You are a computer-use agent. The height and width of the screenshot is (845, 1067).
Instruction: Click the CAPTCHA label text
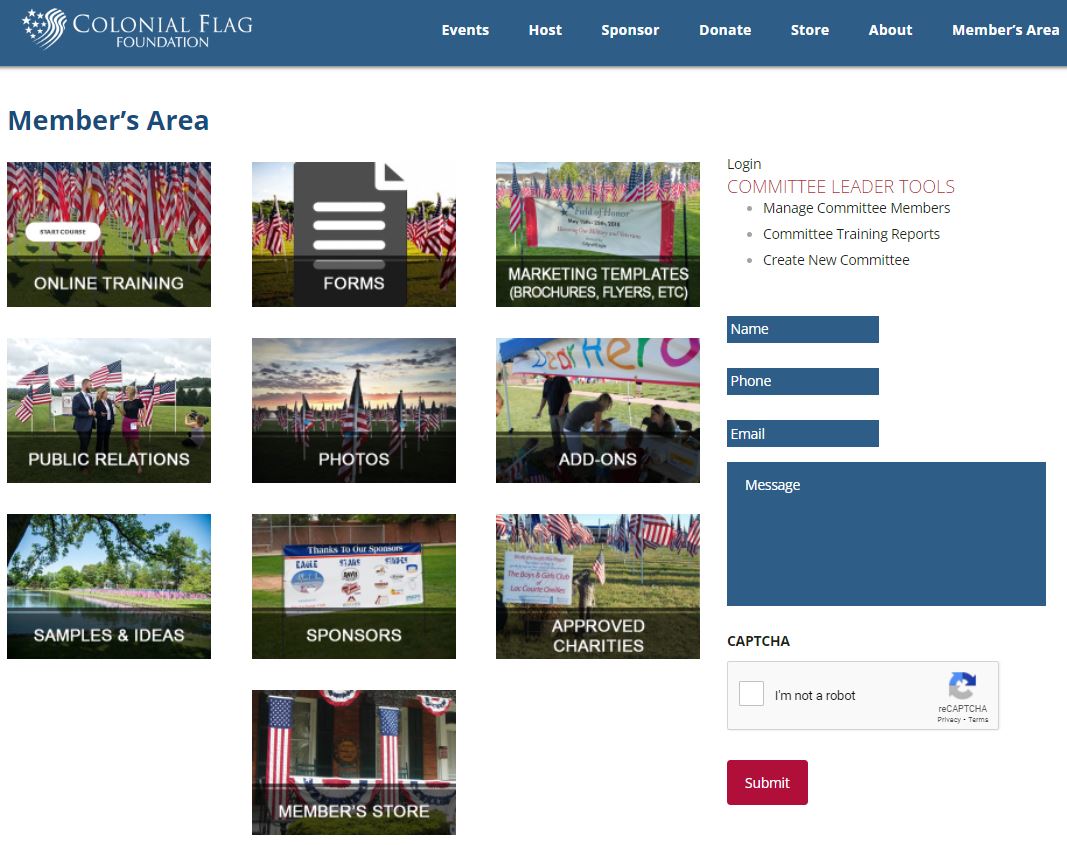click(x=758, y=641)
